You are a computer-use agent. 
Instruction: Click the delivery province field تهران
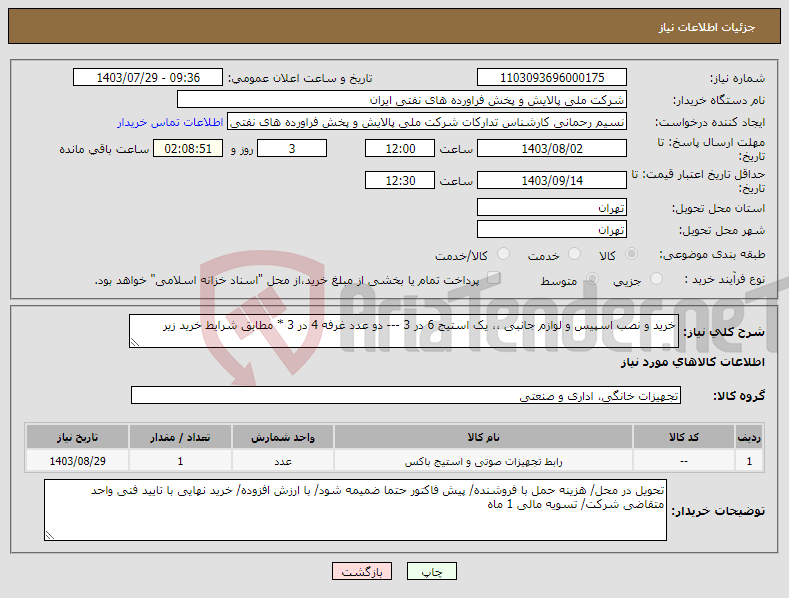pyautogui.click(x=551, y=207)
